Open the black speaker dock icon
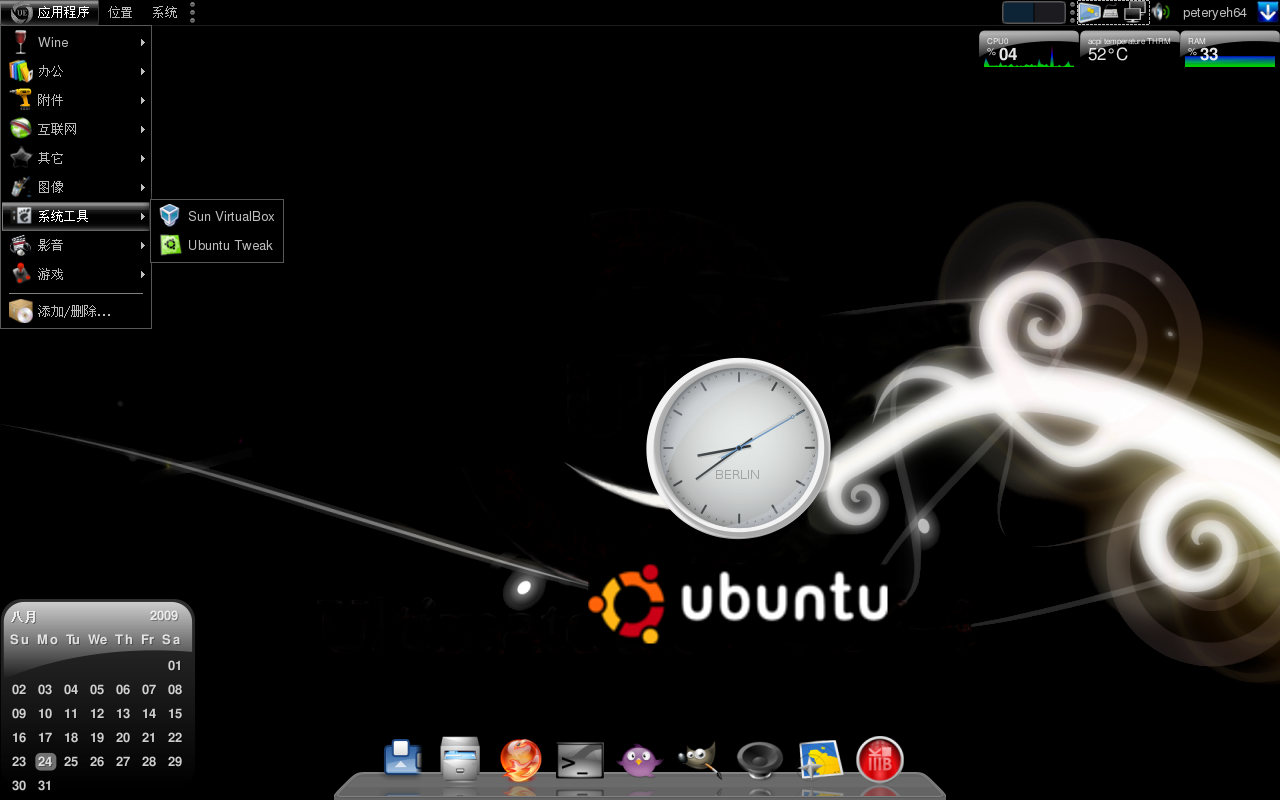Screen dimensions: 1280x800 click(x=760, y=760)
